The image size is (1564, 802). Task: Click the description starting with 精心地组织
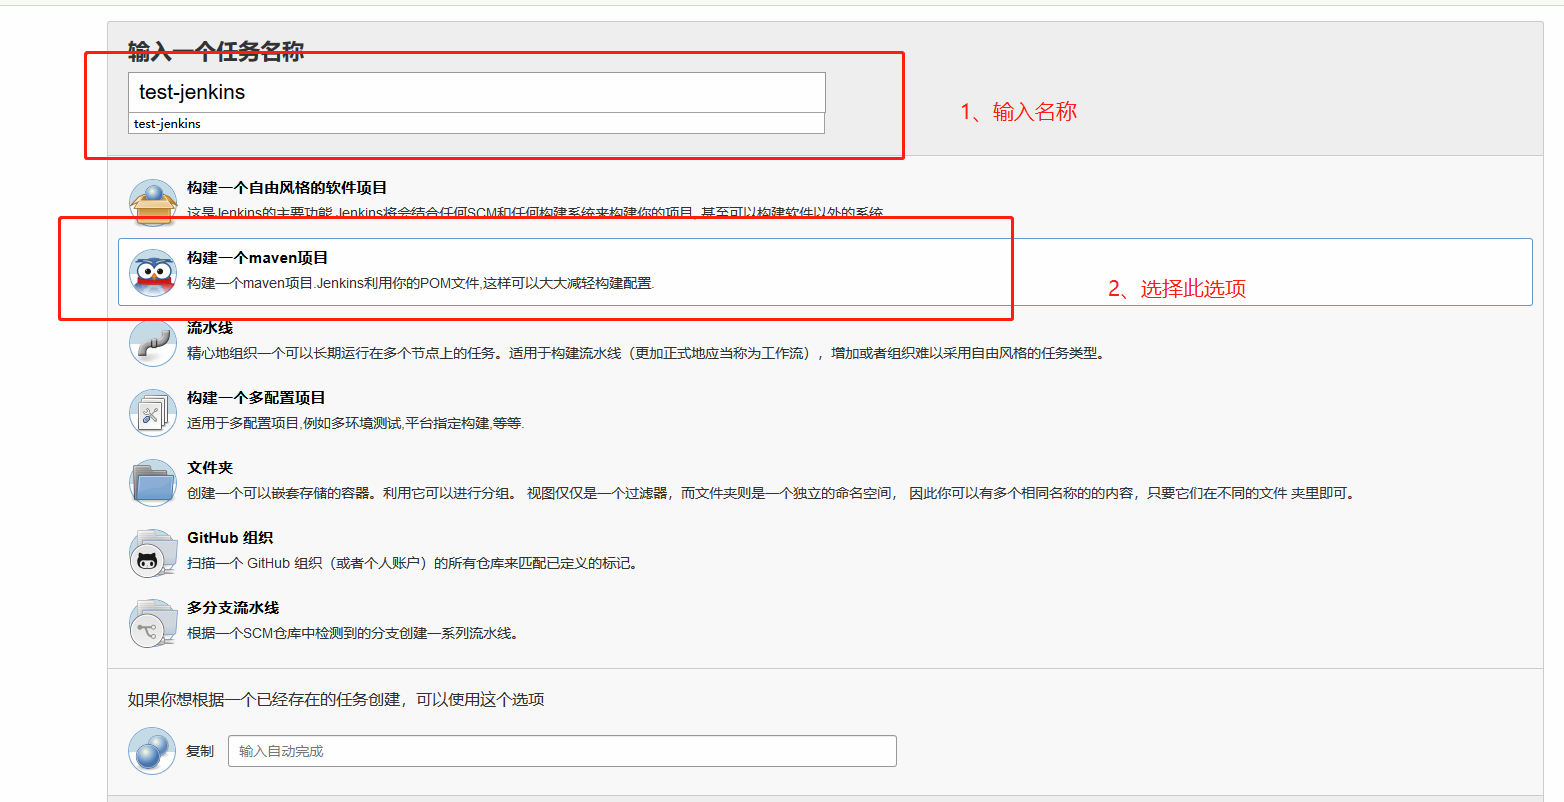pyautogui.click(x=646, y=353)
